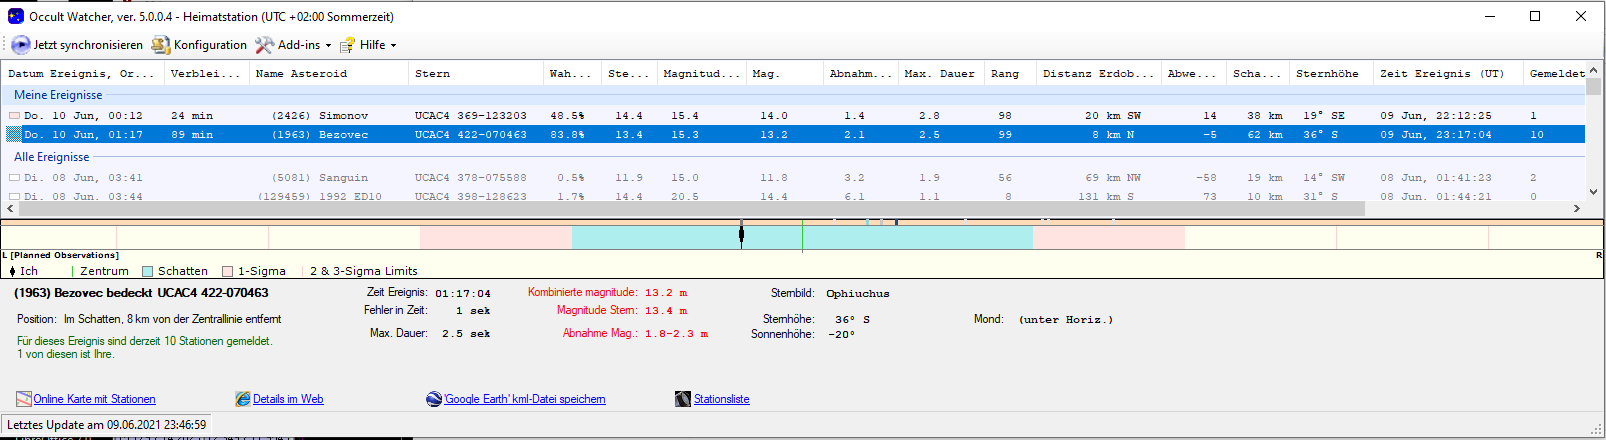This screenshot has height=440, width=1606.
Task: Toggle the checkbox for the Simonov event
Action: tap(14, 116)
